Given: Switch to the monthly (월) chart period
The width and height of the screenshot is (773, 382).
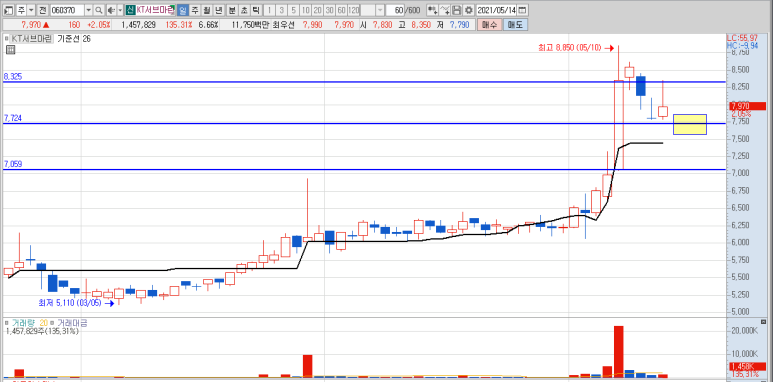Looking at the screenshot, I should [207, 10].
